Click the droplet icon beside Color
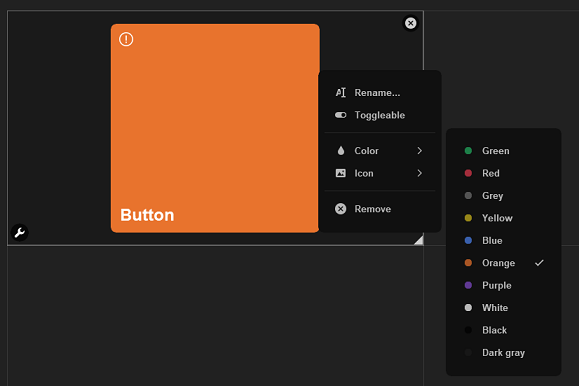The width and height of the screenshot is (579, 386). coord(340,151)
